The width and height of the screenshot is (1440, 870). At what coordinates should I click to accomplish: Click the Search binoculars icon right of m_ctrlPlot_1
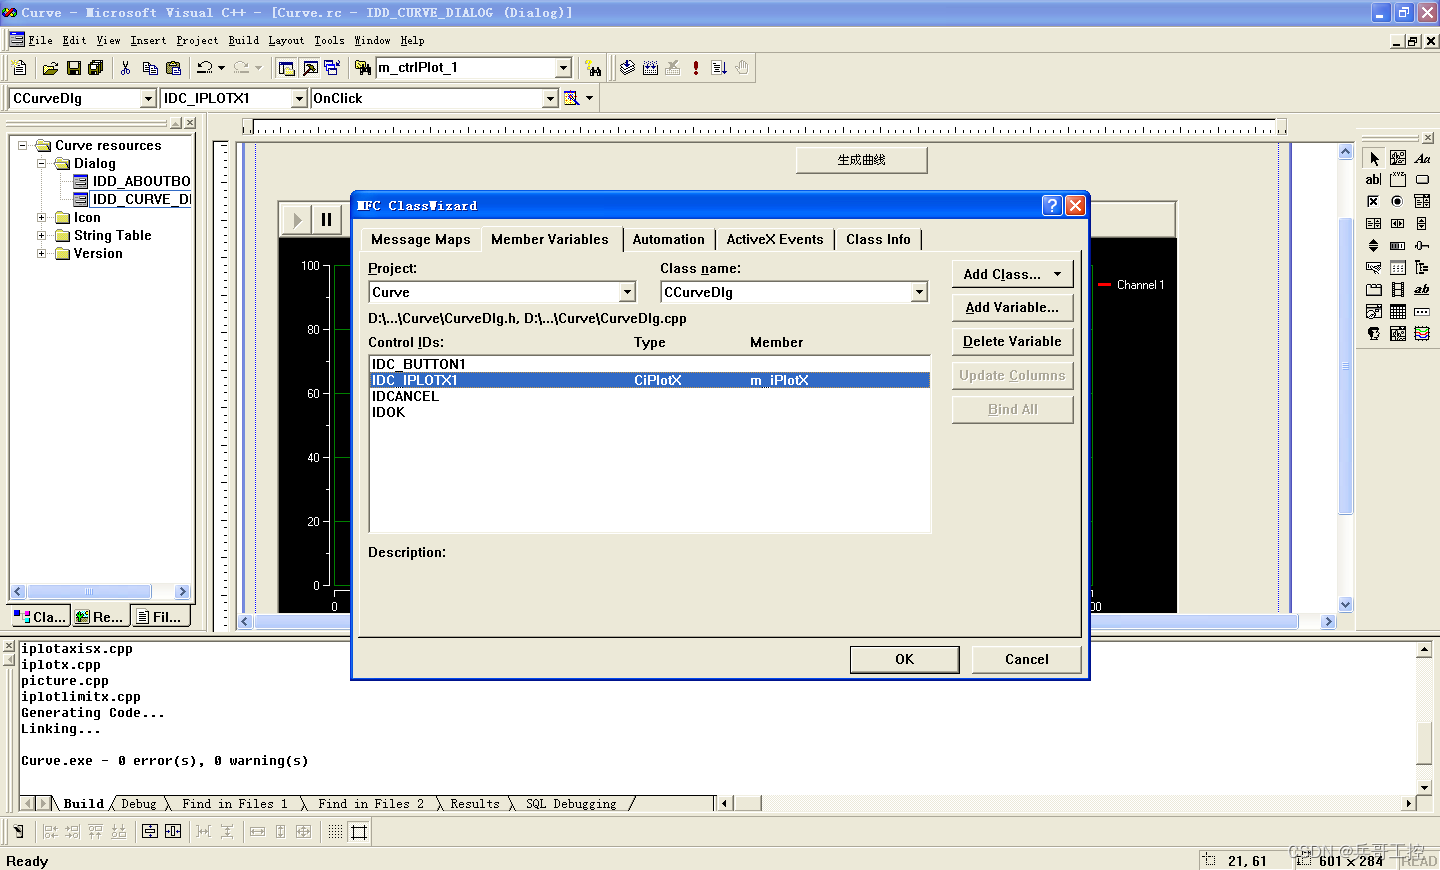click(594, 68)
